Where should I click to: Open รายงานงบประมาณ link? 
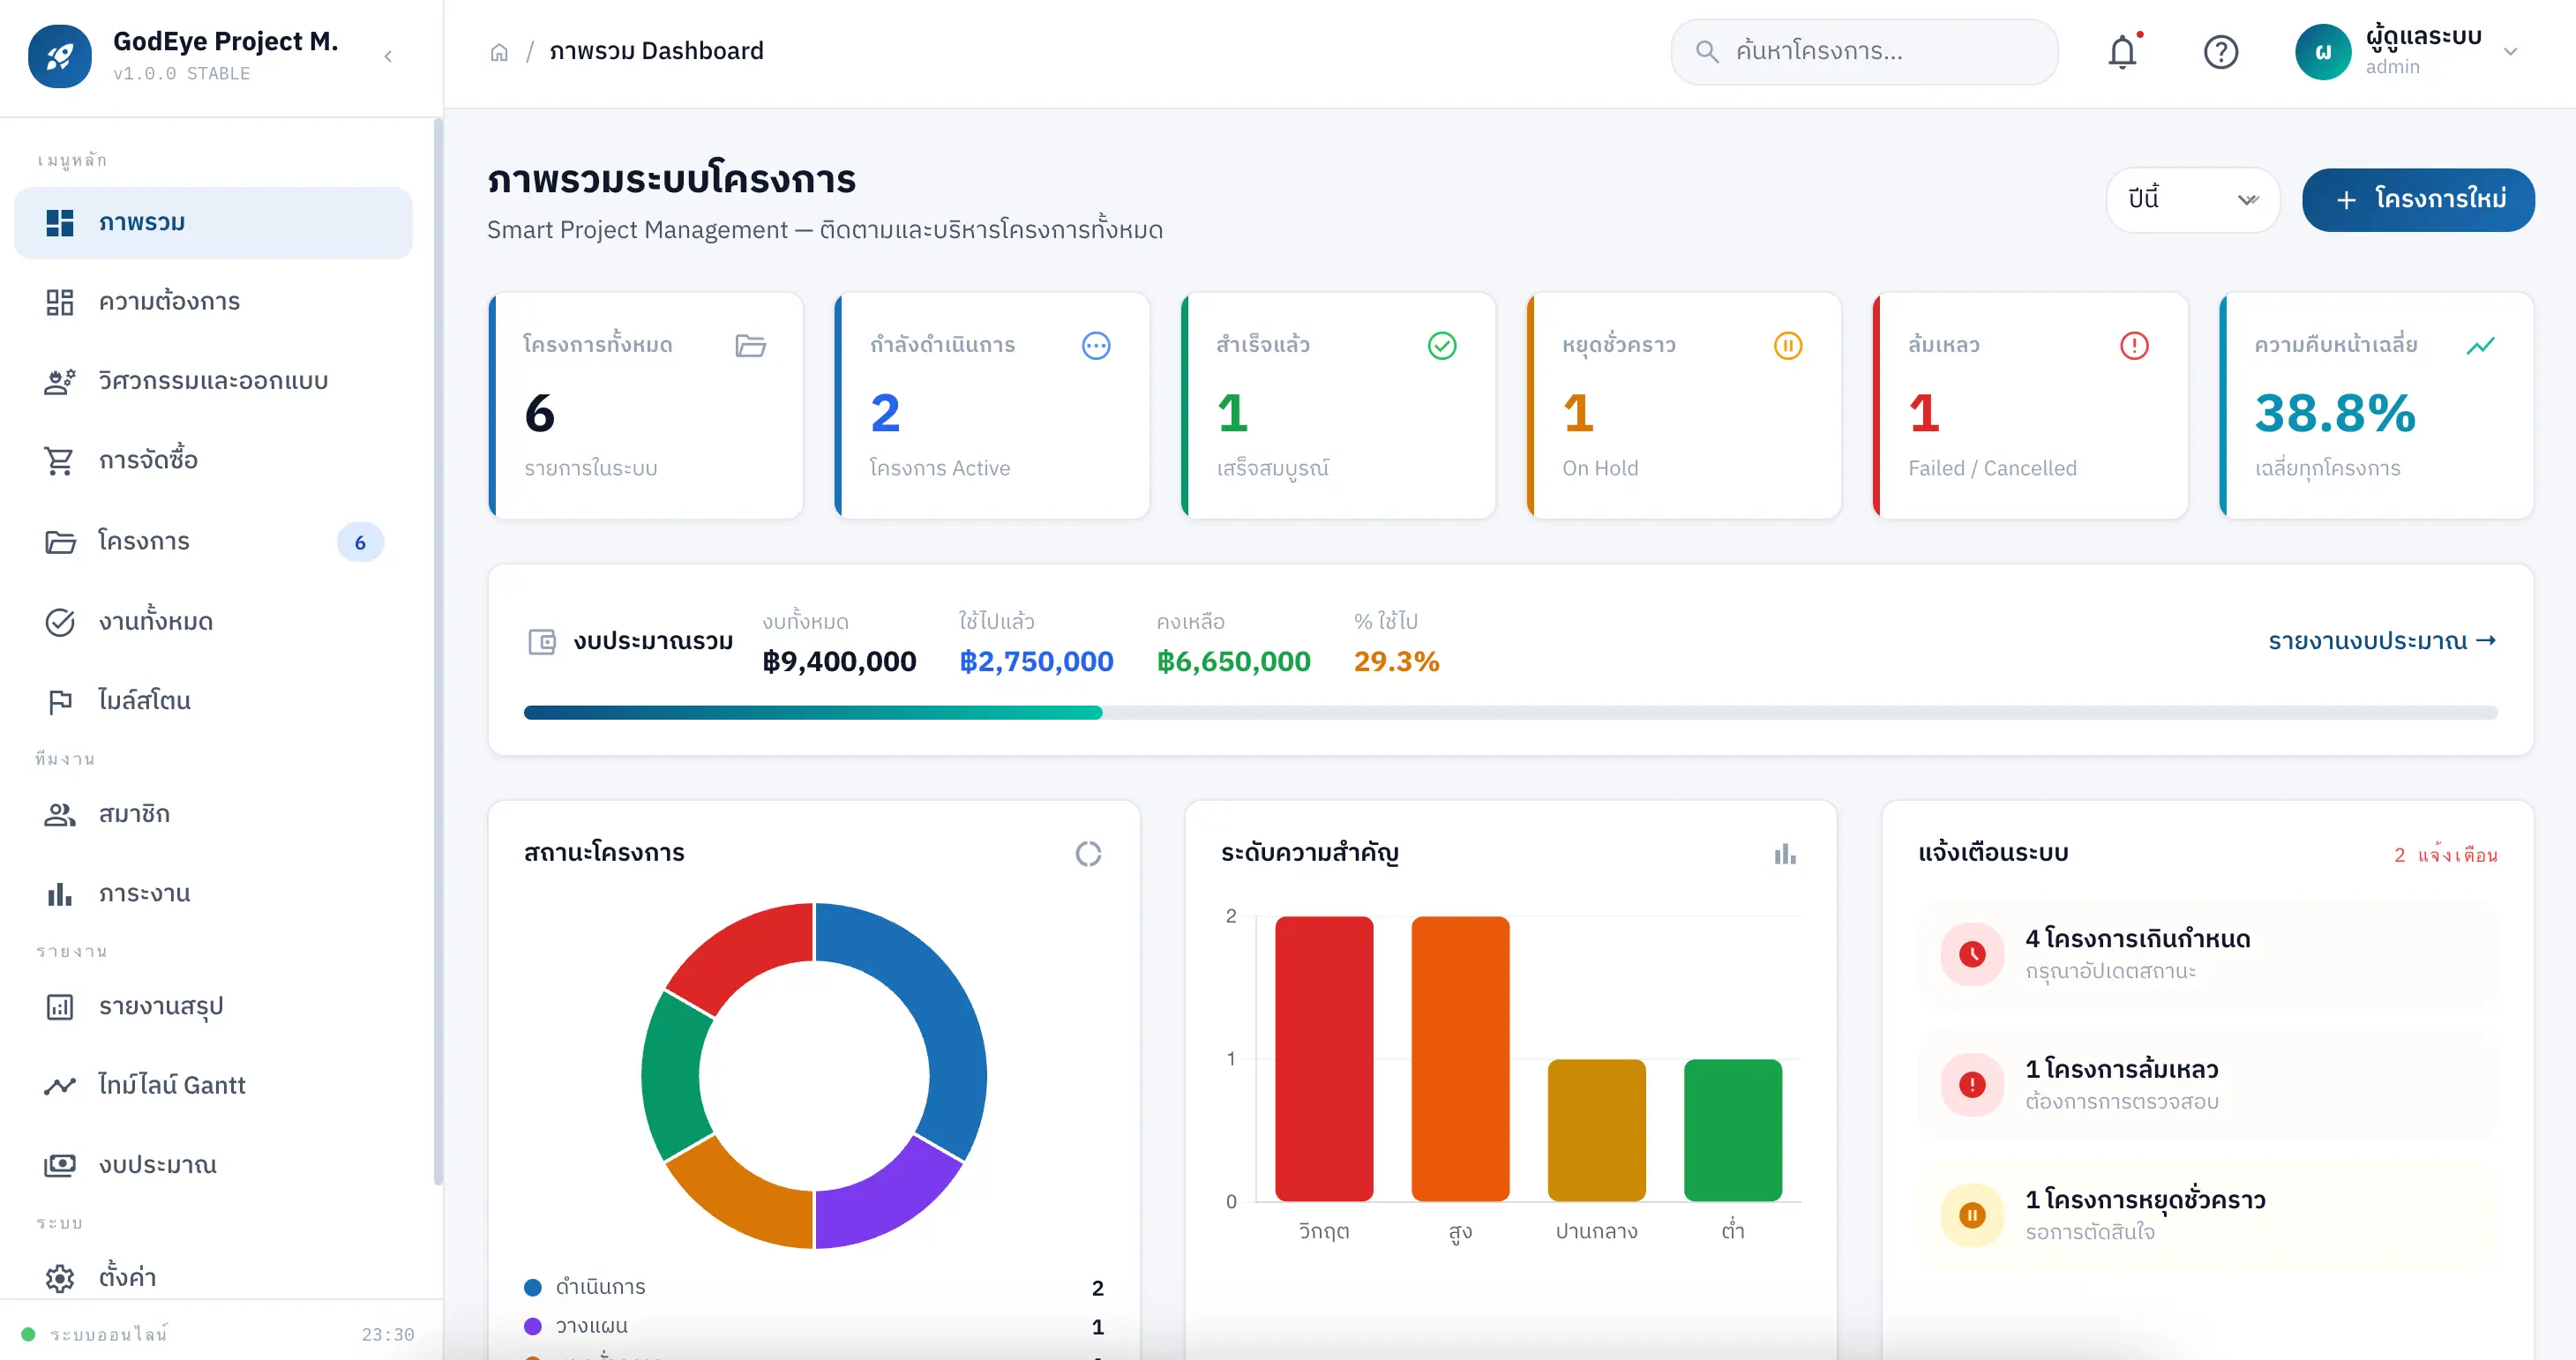(x=2382, y=641)
